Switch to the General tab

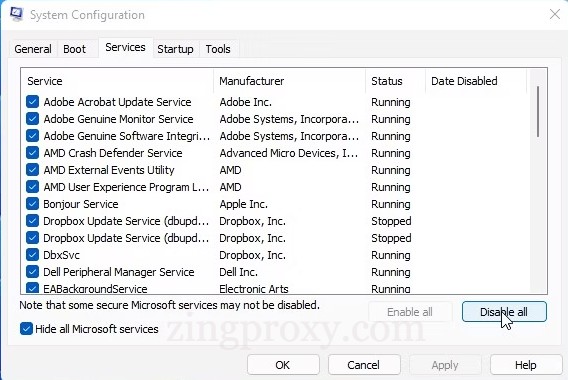pos(33,49)
